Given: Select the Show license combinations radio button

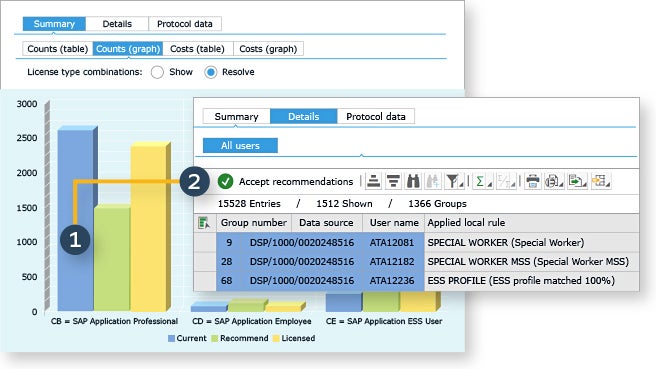Looking at the screenshot, I should 157,72.
